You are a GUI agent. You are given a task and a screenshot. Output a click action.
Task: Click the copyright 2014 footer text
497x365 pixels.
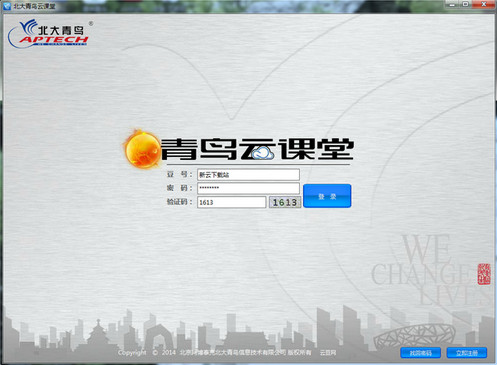click(x=214, y=353)
